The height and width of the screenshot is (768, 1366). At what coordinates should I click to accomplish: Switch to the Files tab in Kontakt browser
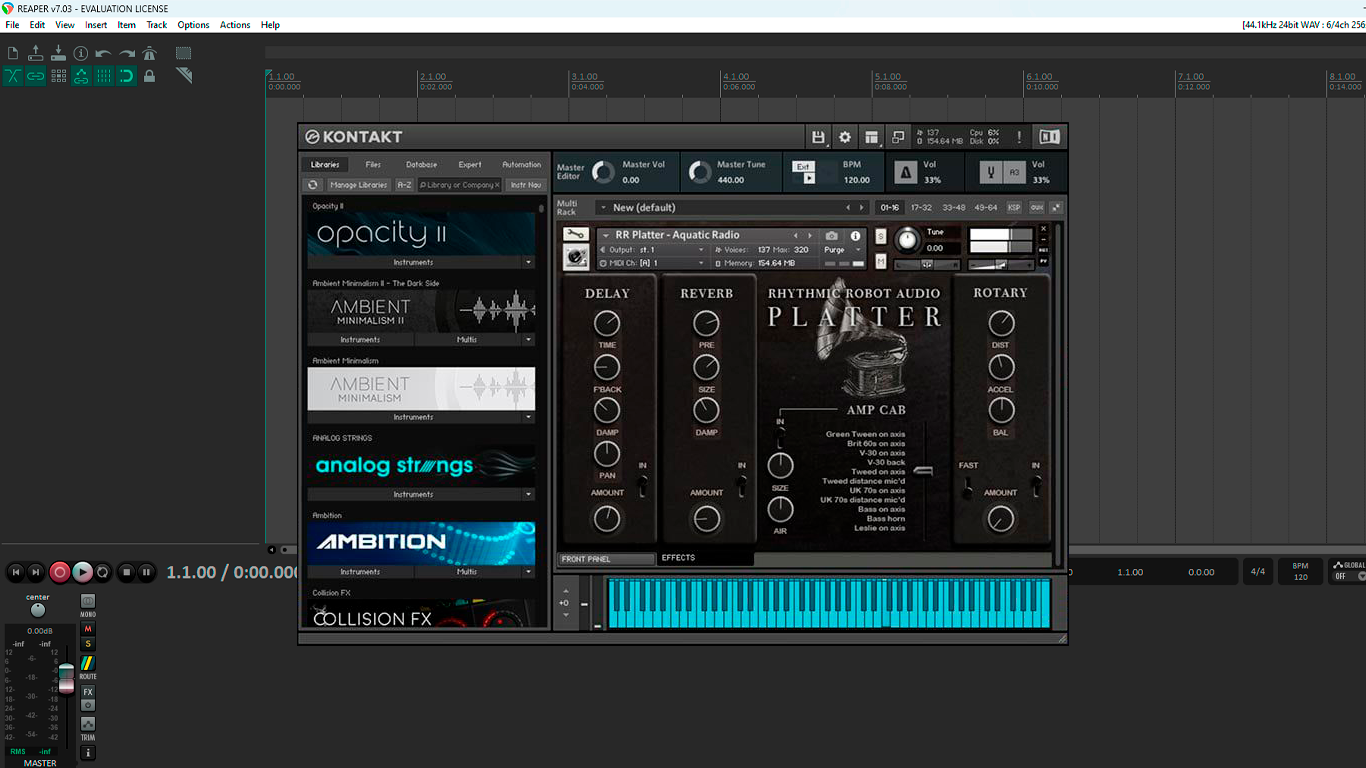coord(373,165)
